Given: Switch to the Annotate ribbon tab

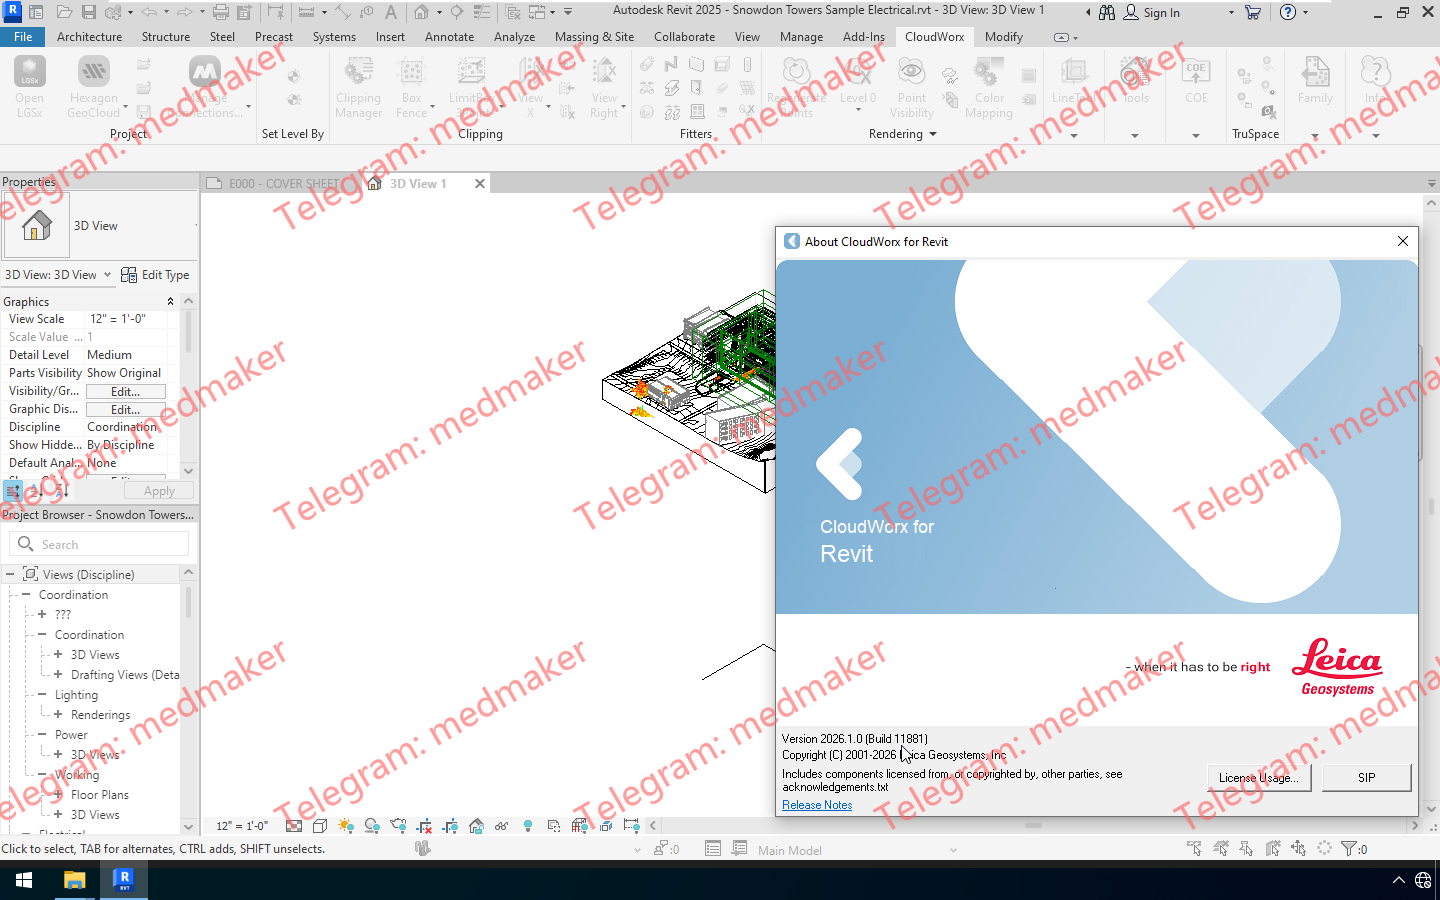Looking at the screenshot, I should pos(449,36).
